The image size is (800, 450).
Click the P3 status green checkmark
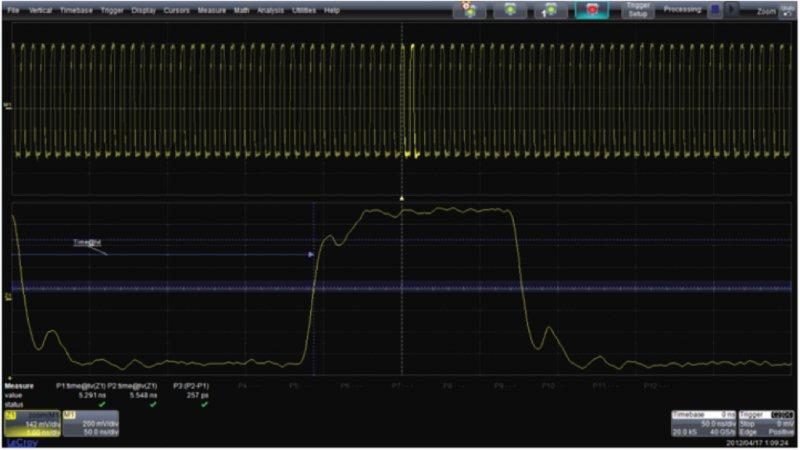[204, 404]
